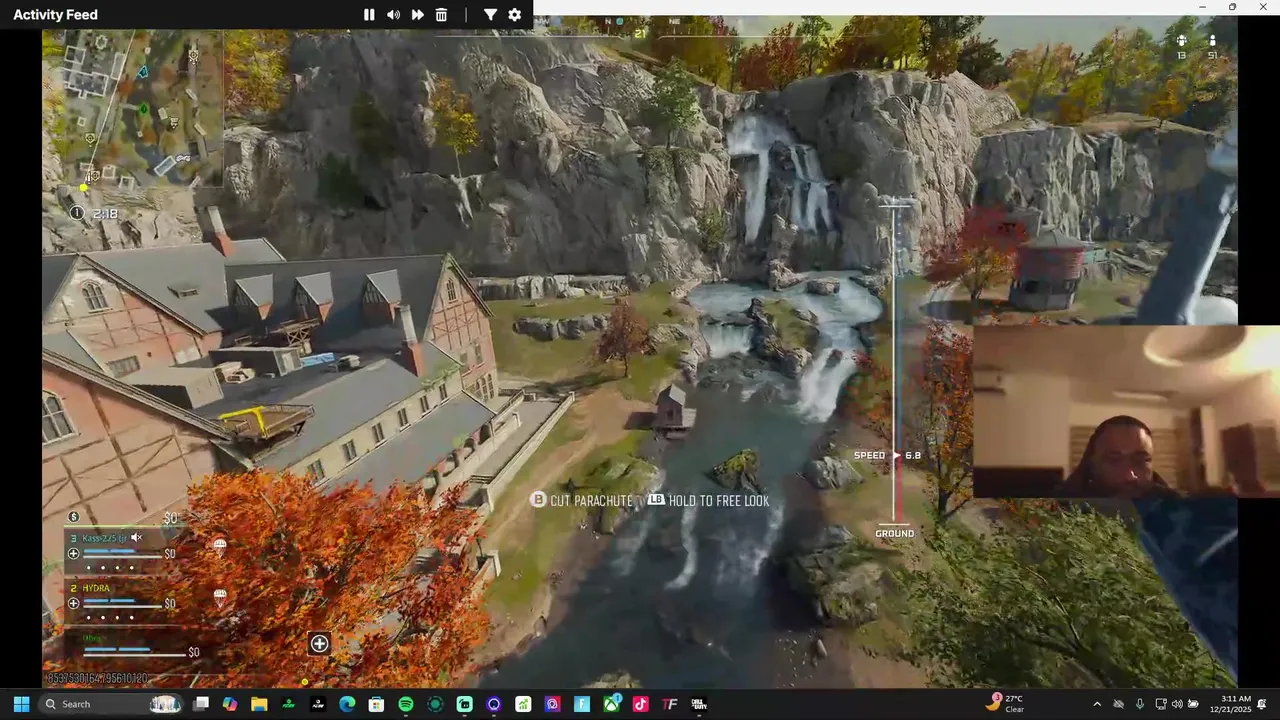Click the dollar cash icon

click(74, 517)
